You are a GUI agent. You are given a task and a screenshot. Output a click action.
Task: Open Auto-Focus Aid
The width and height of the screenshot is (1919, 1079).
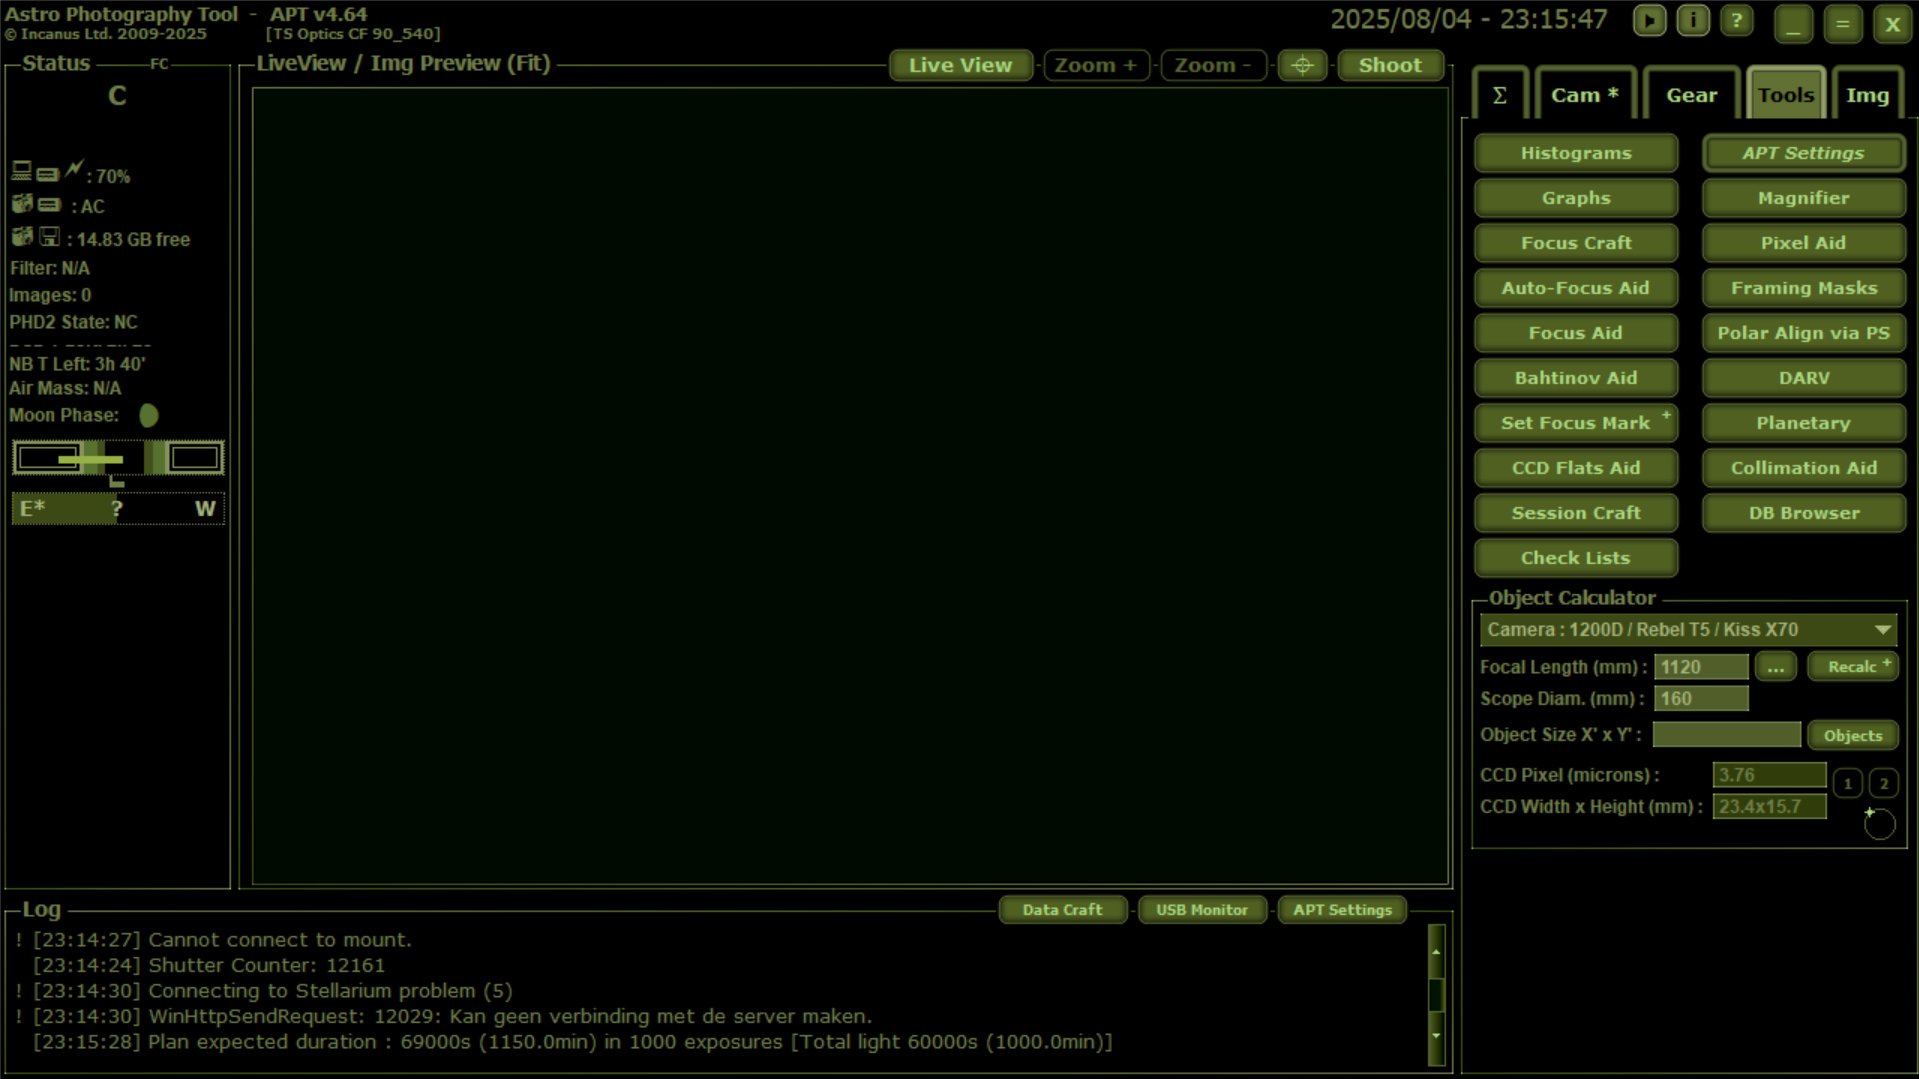pos(1576,288)
